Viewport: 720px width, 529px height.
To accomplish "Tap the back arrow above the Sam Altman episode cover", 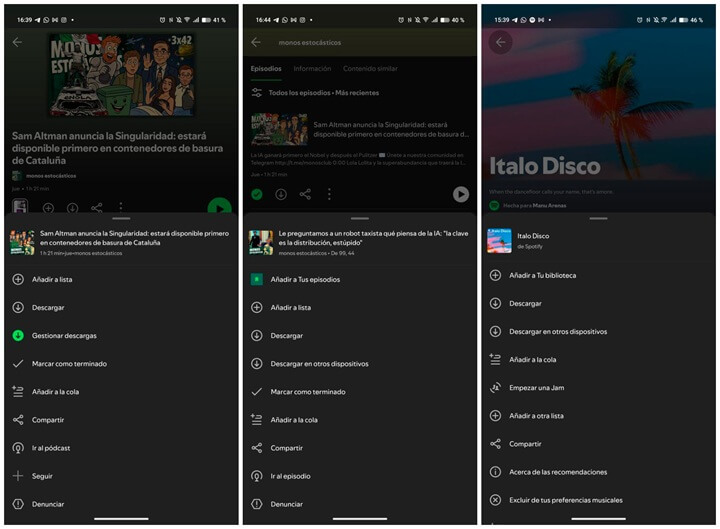I will (x=17, y=42).
